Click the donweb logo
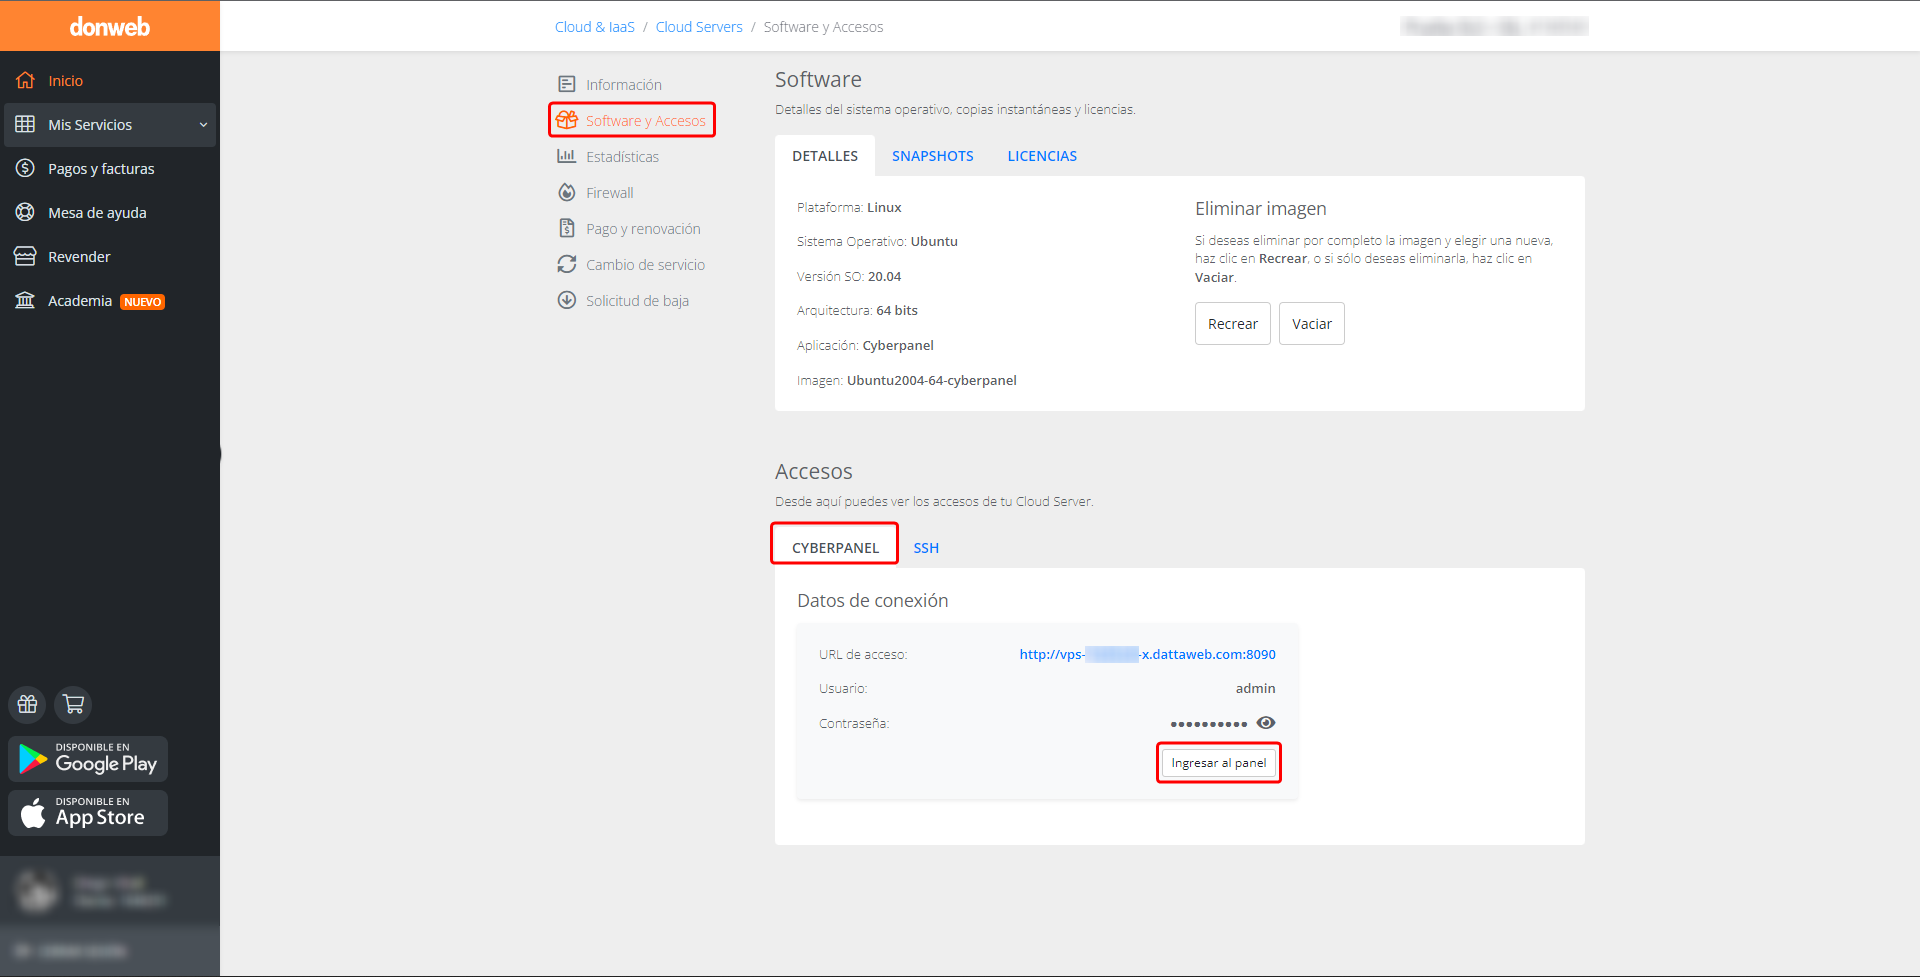Image resolution: width=1920 pixels, height=977 pixels. [109, 27]
